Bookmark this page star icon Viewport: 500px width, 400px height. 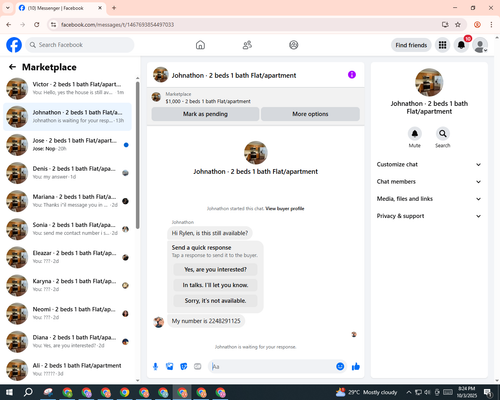point(458,25)
